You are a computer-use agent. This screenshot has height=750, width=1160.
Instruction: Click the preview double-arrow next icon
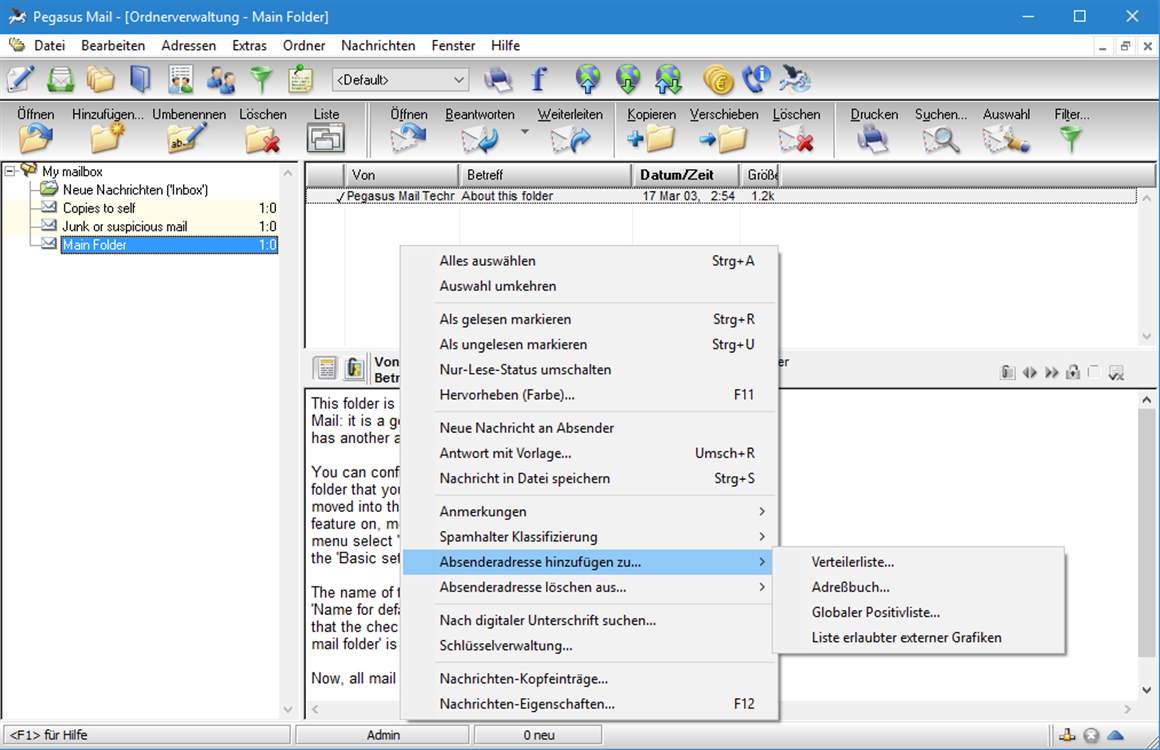1051,372
